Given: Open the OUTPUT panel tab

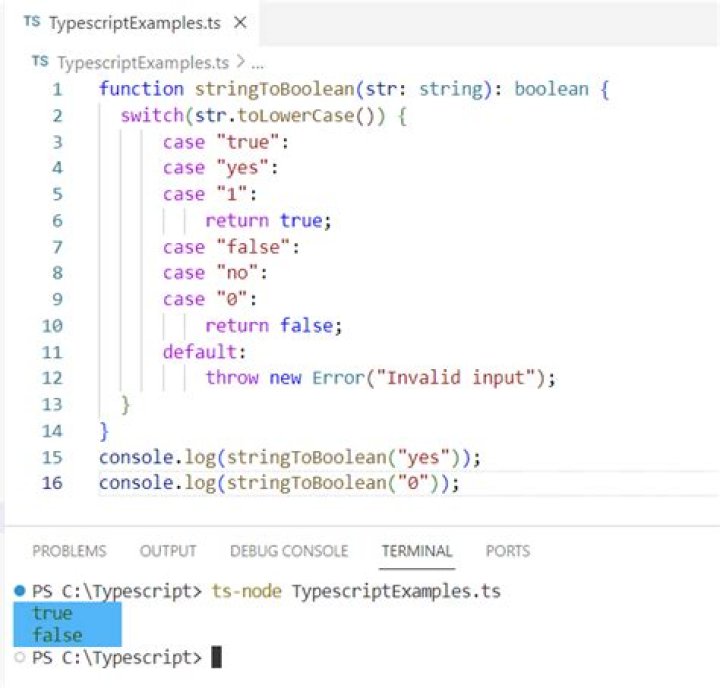Looking at the screenshot, I should coord(168,551).
